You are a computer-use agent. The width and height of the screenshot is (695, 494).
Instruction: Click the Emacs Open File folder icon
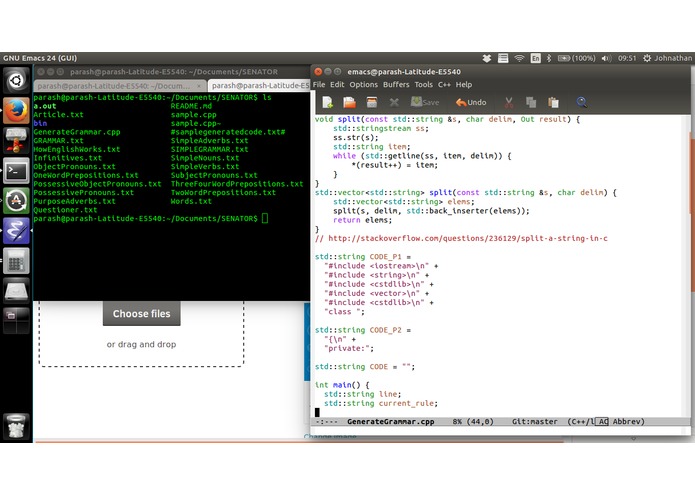pyautogui.click(x=350, y=102)
